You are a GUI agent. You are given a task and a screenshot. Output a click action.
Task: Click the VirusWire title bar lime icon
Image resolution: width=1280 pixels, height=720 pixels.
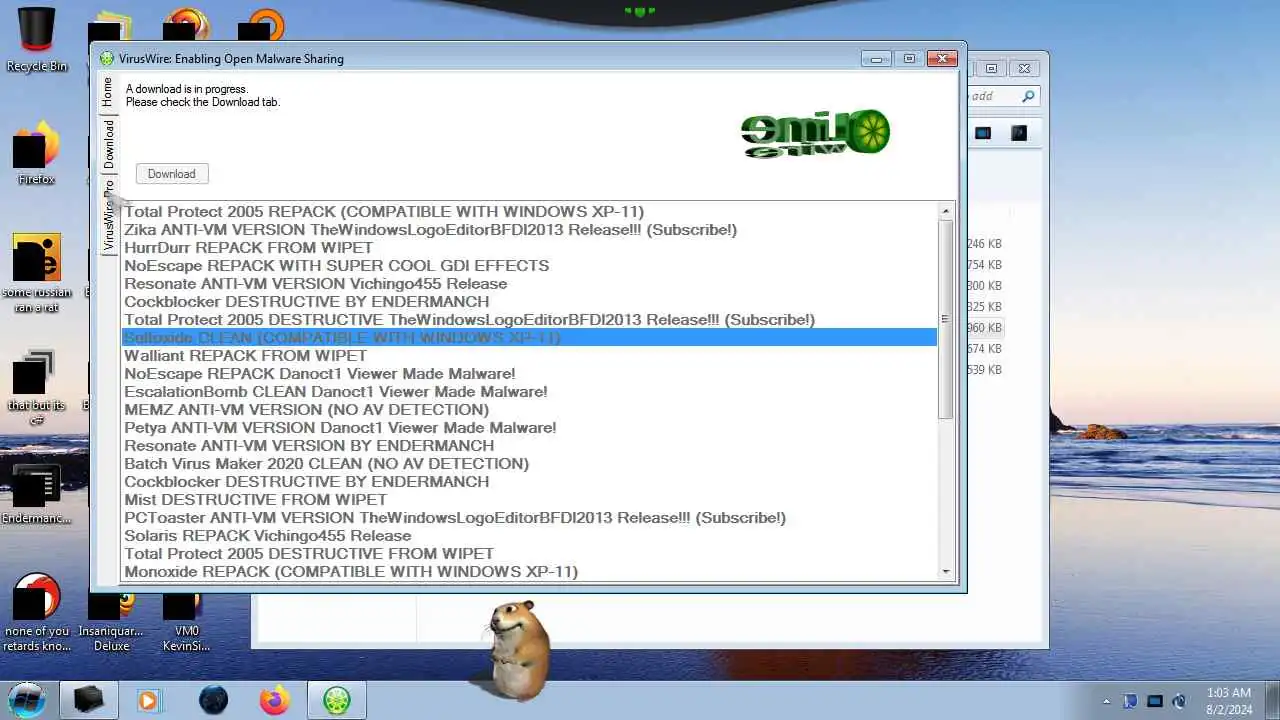pos(107,59)
